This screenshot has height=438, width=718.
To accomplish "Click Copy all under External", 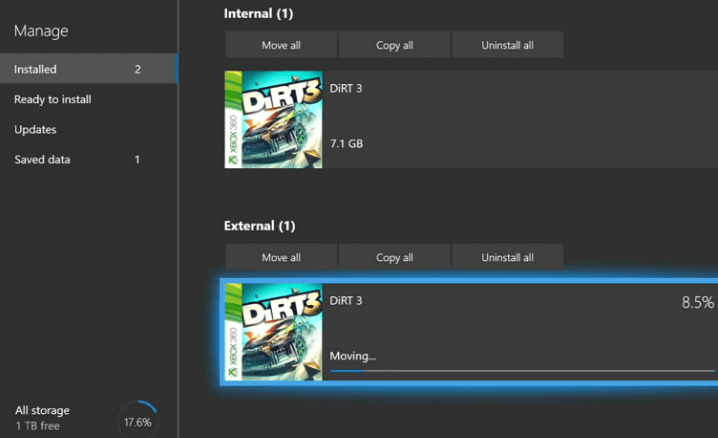I will [x=394, y=257].
